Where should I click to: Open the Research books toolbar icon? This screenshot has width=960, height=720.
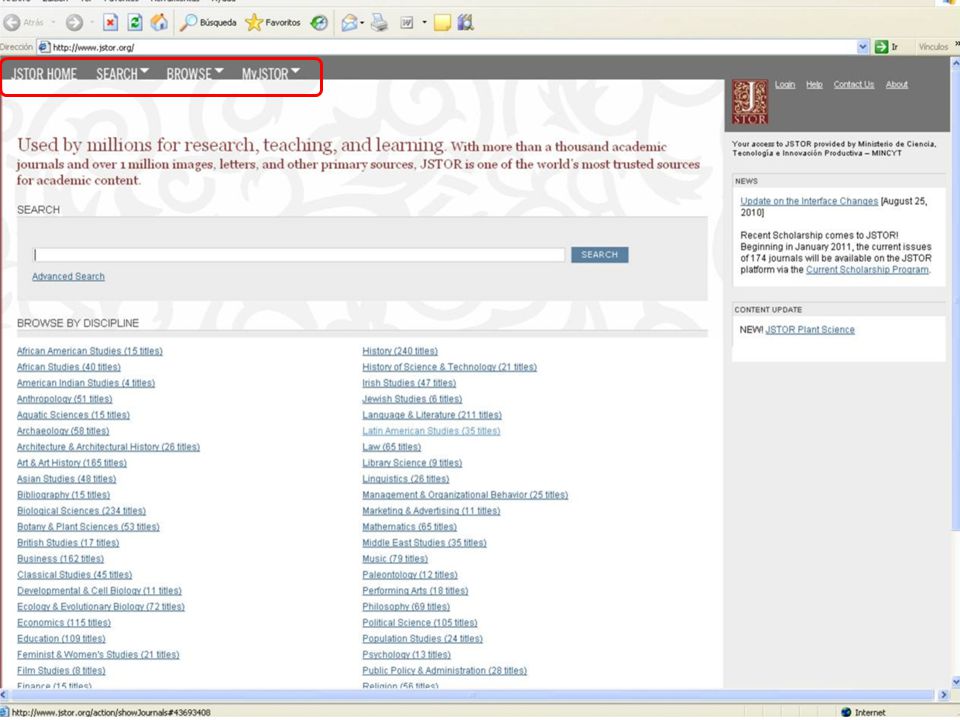point(466,23)
